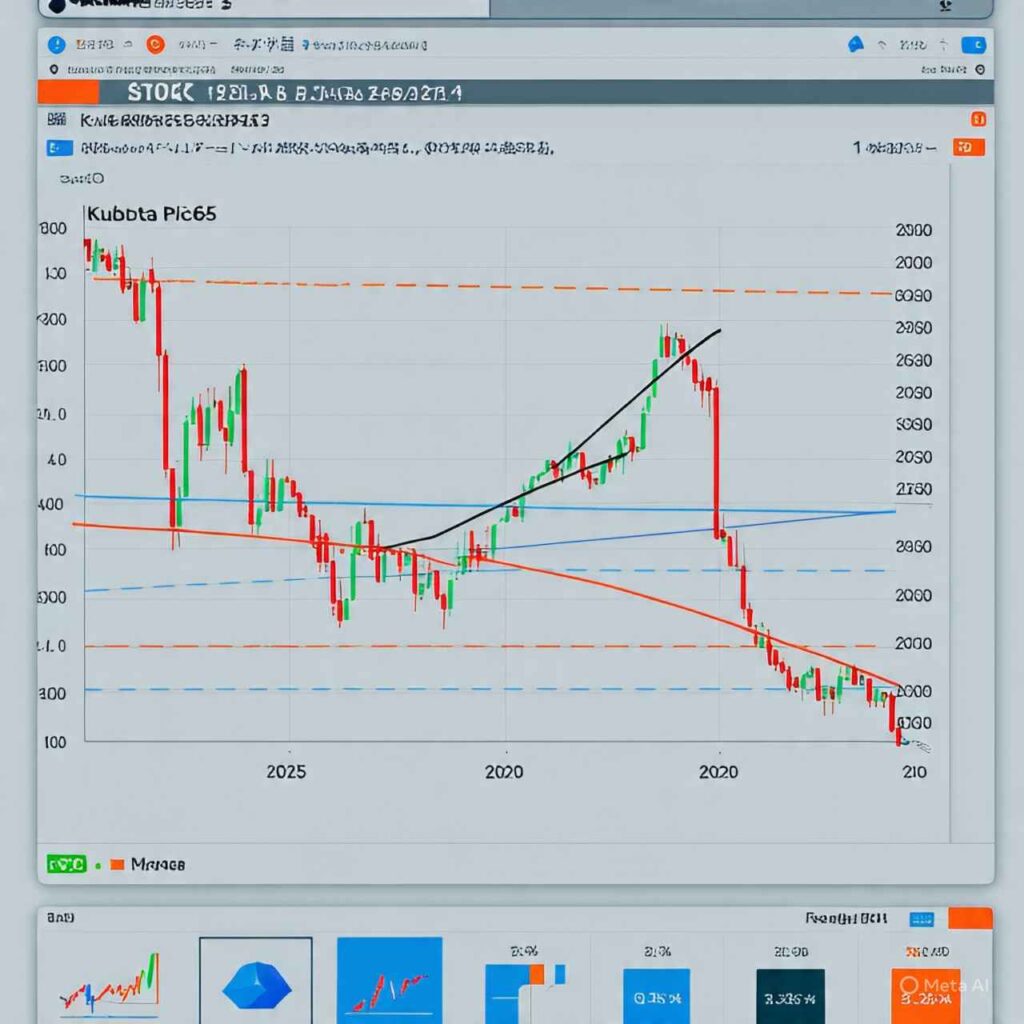Open the blue-and-orange bar chart widget
This screenshot has width=1024, height=1024.
coord(525,993)
